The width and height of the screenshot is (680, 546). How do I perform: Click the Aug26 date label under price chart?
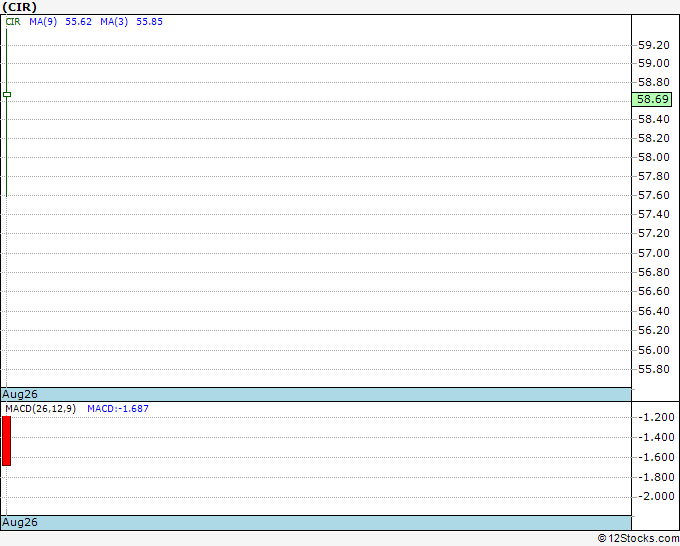click(20, 395)
